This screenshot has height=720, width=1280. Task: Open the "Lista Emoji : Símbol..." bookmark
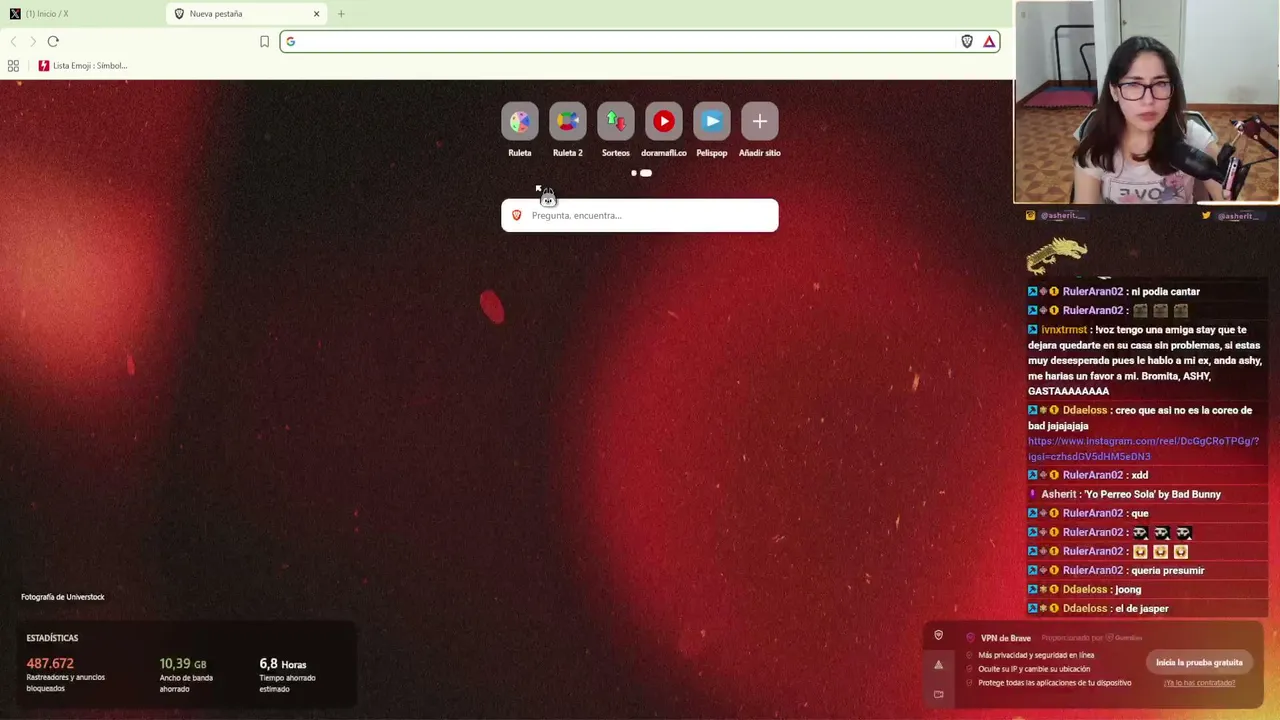83,66
